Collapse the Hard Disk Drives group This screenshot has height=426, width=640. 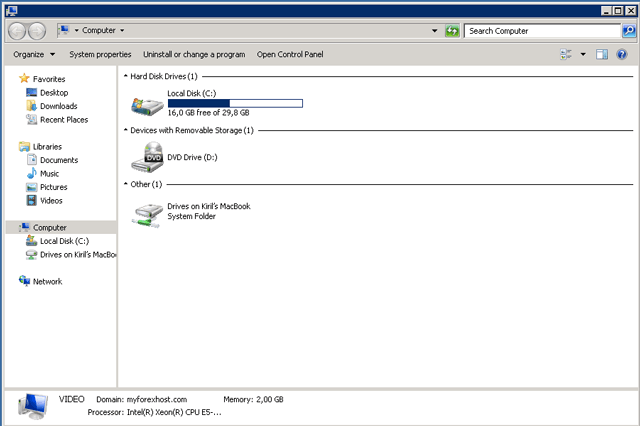[126, 76]
